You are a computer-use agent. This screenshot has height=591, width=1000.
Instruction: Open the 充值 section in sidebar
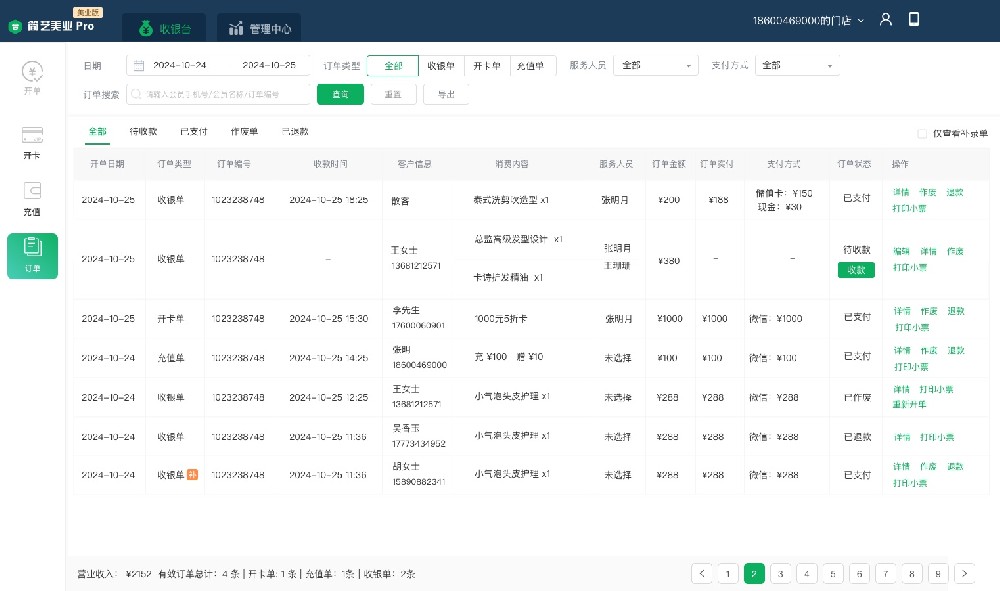pyautogui.click(x=32, y=196)
